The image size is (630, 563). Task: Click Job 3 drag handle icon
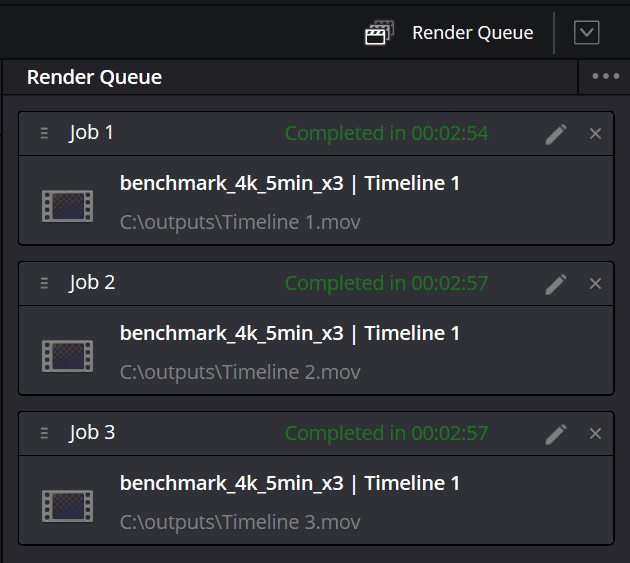click(44, 434)
